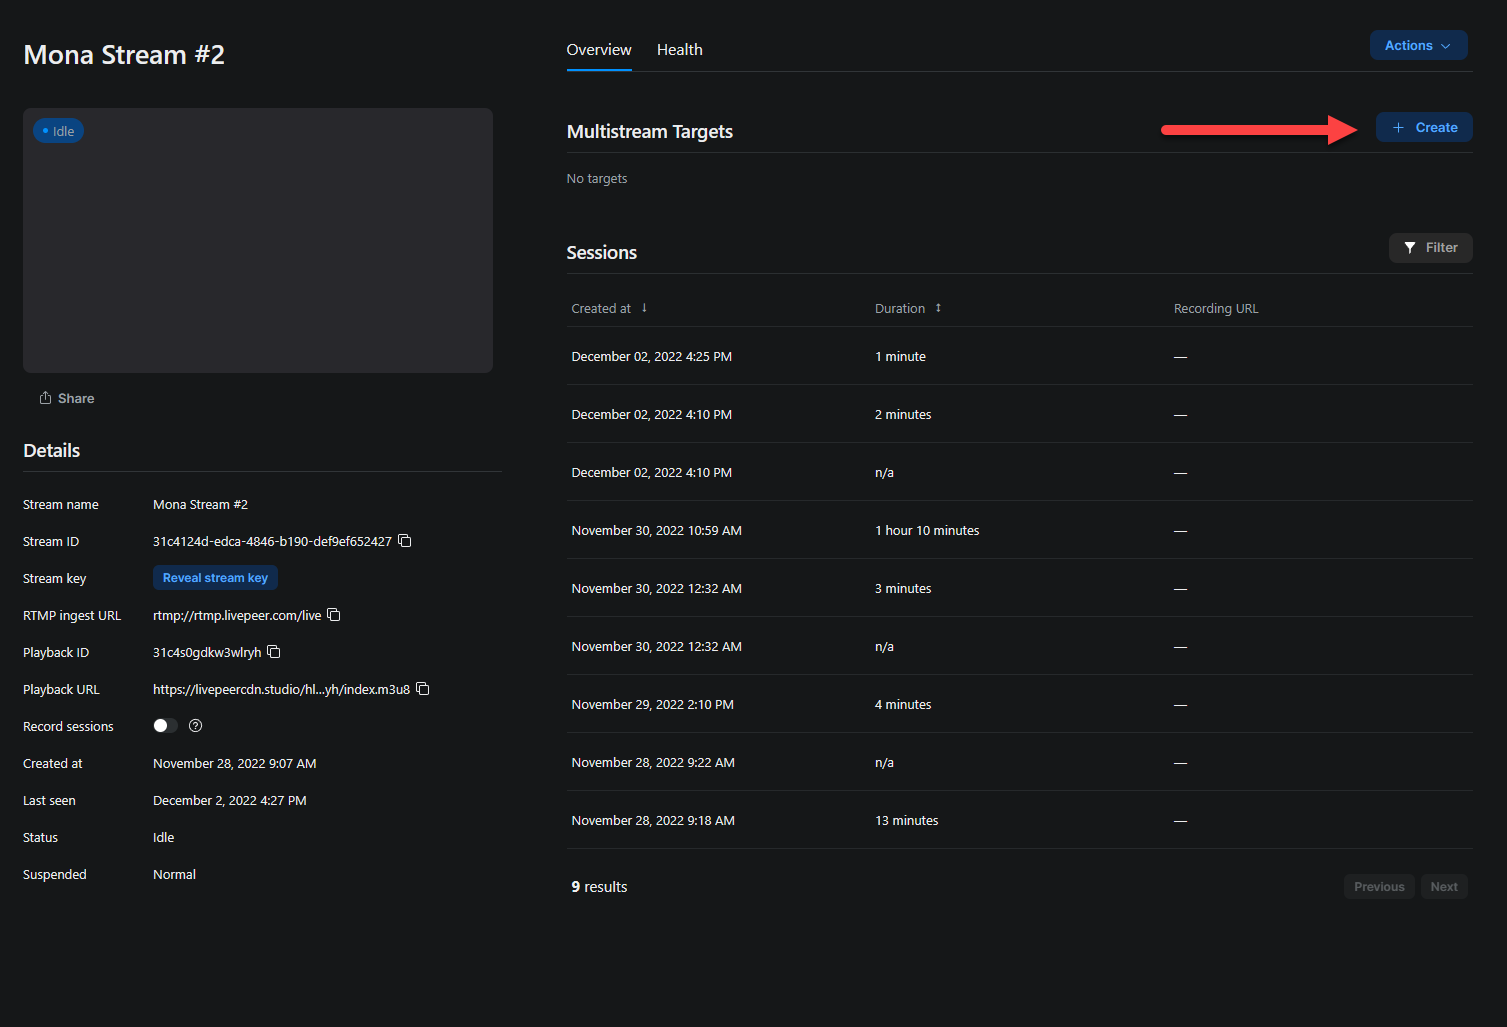This screenshot has height=1027, width=1507.
Task: Sort sessions by Created at arrow
Action: 644,308
